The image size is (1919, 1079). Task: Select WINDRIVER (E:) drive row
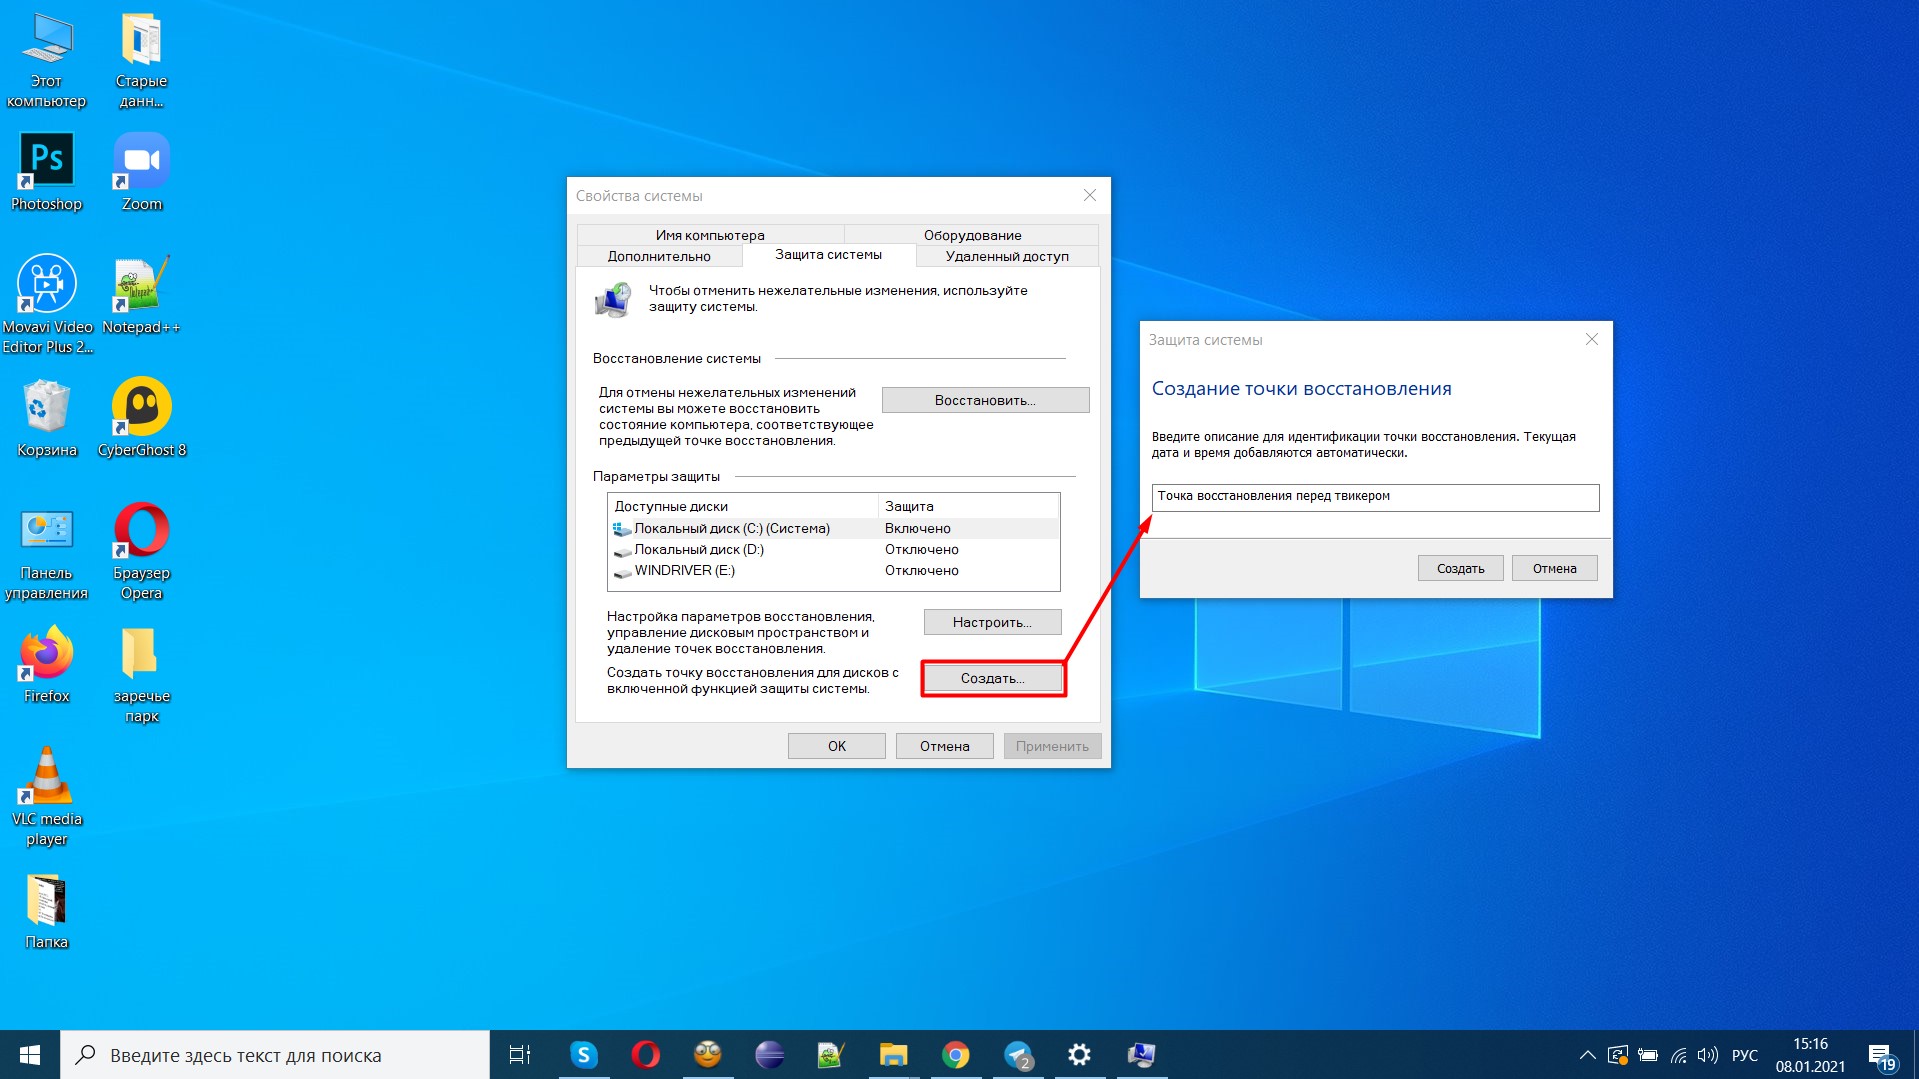[684, 570]
